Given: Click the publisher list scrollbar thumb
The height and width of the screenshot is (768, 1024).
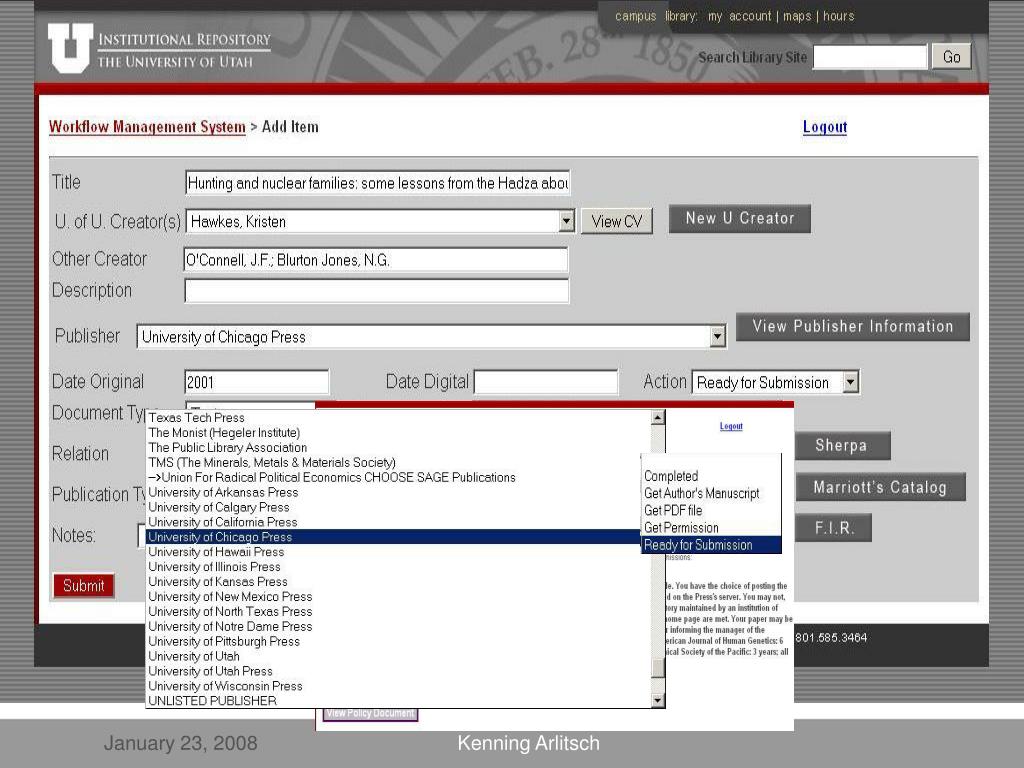Looking at the screenshot, I should (658, 667).
